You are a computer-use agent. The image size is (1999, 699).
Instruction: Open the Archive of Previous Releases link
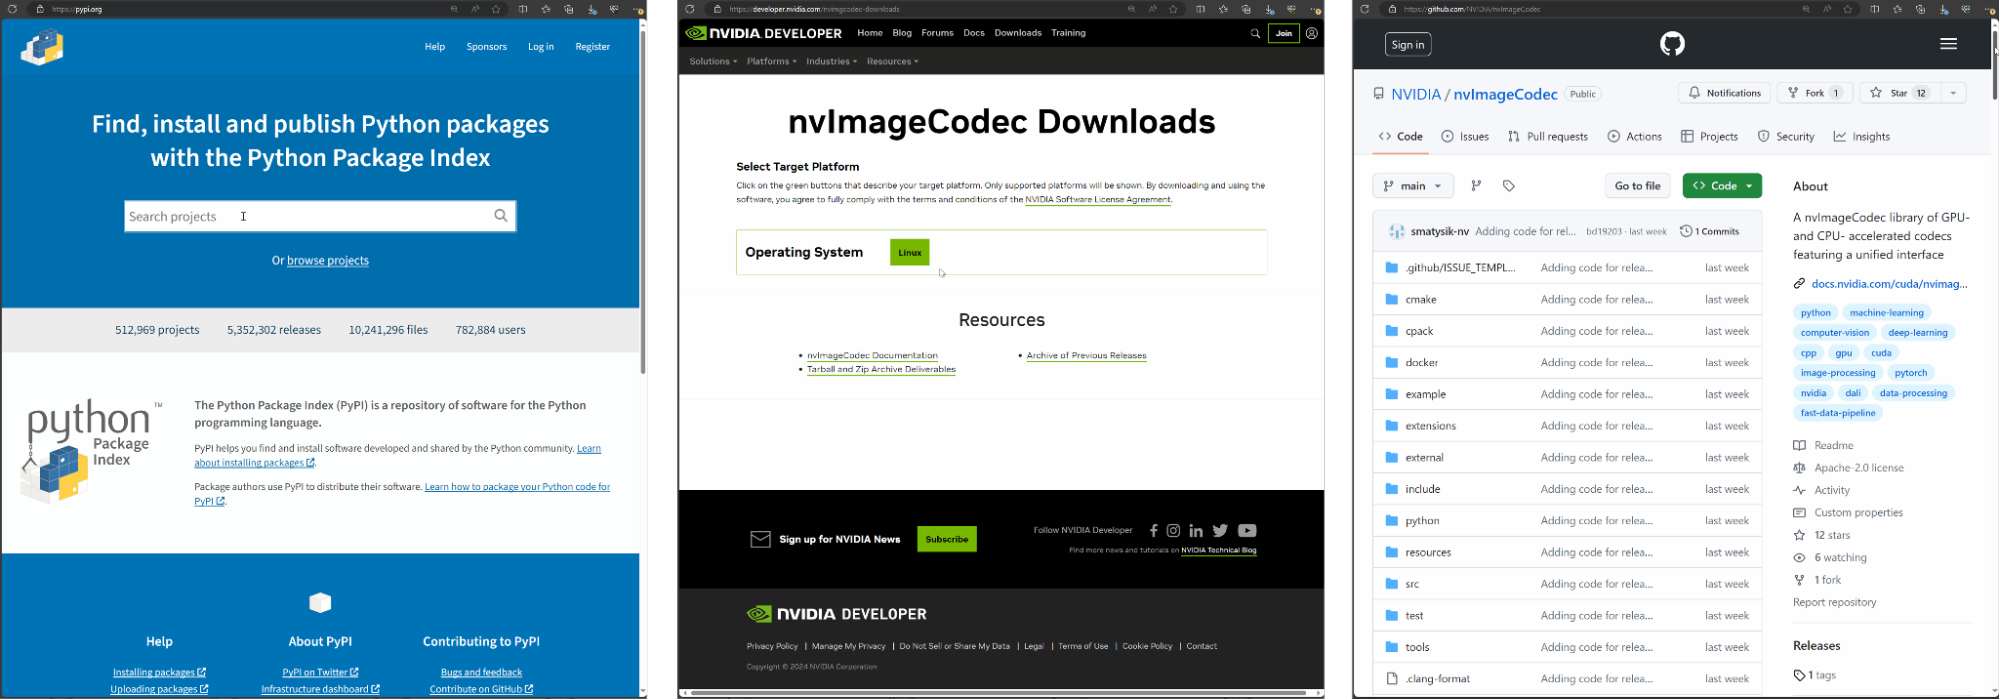coord(1086,355)
